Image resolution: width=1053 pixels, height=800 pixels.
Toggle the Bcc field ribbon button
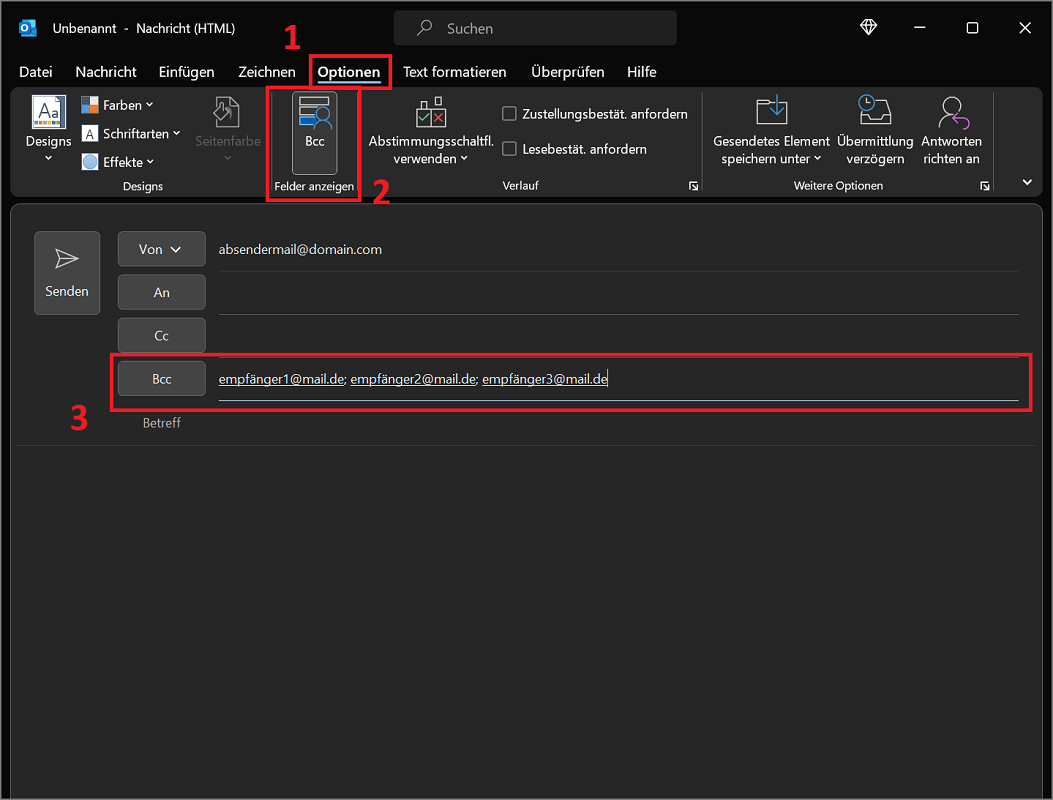[314, 133]
